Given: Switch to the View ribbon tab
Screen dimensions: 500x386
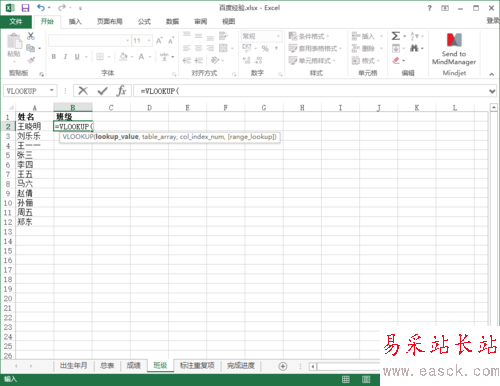Looking at the screenshot, I should pyautogui.click(x=229, y=22).
